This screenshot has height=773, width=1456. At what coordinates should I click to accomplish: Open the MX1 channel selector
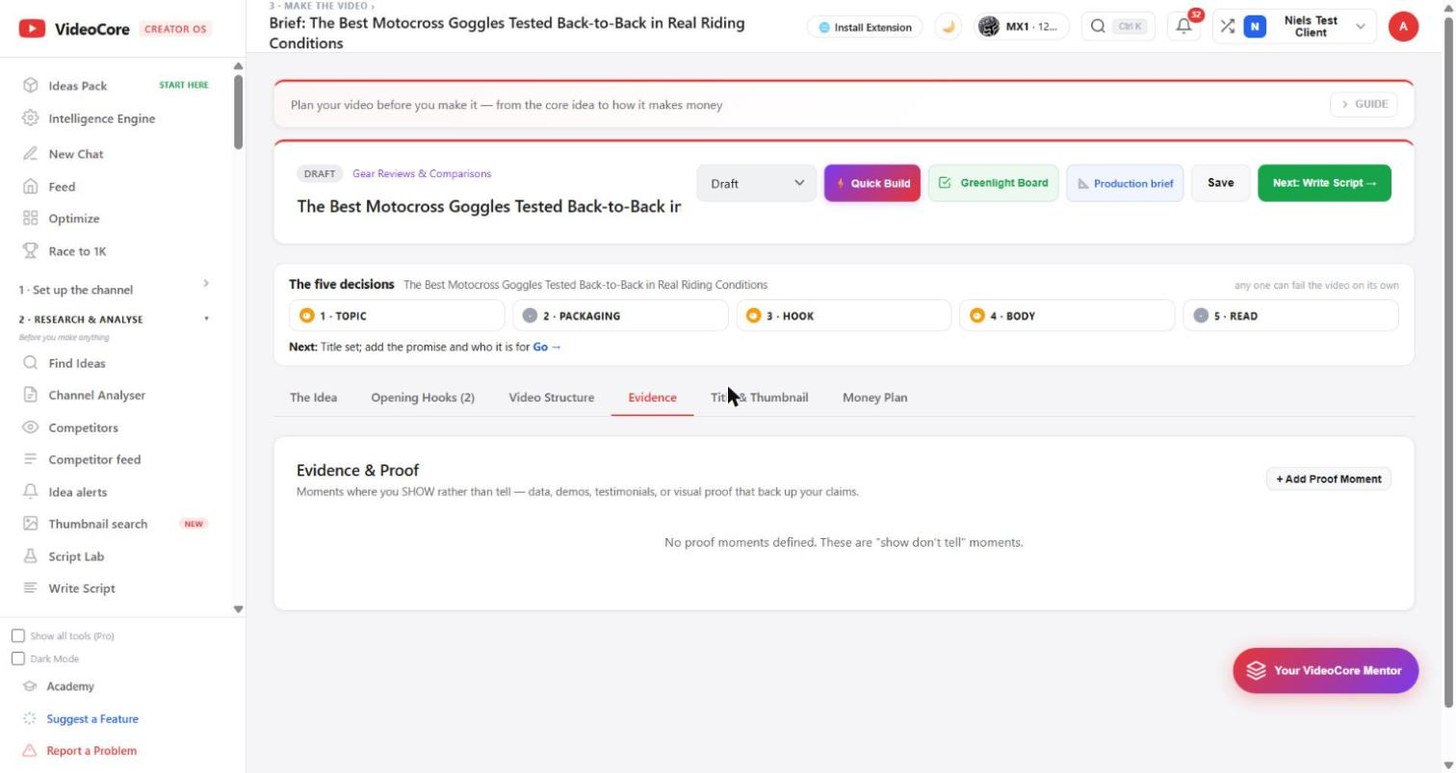click(1020, 27)
